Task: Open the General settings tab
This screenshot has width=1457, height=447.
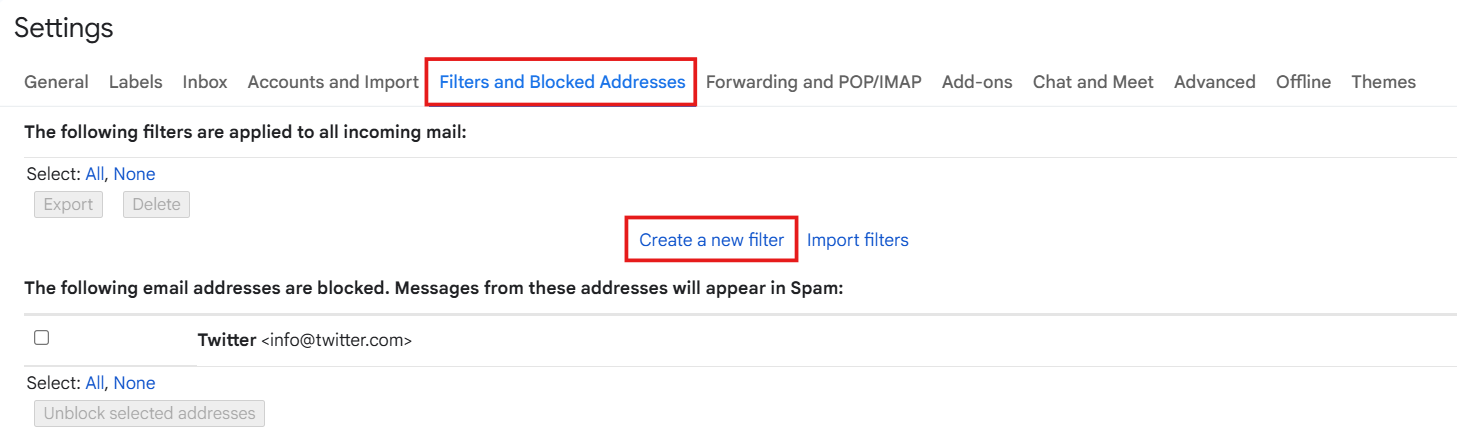Action: (x=56, y=82)
